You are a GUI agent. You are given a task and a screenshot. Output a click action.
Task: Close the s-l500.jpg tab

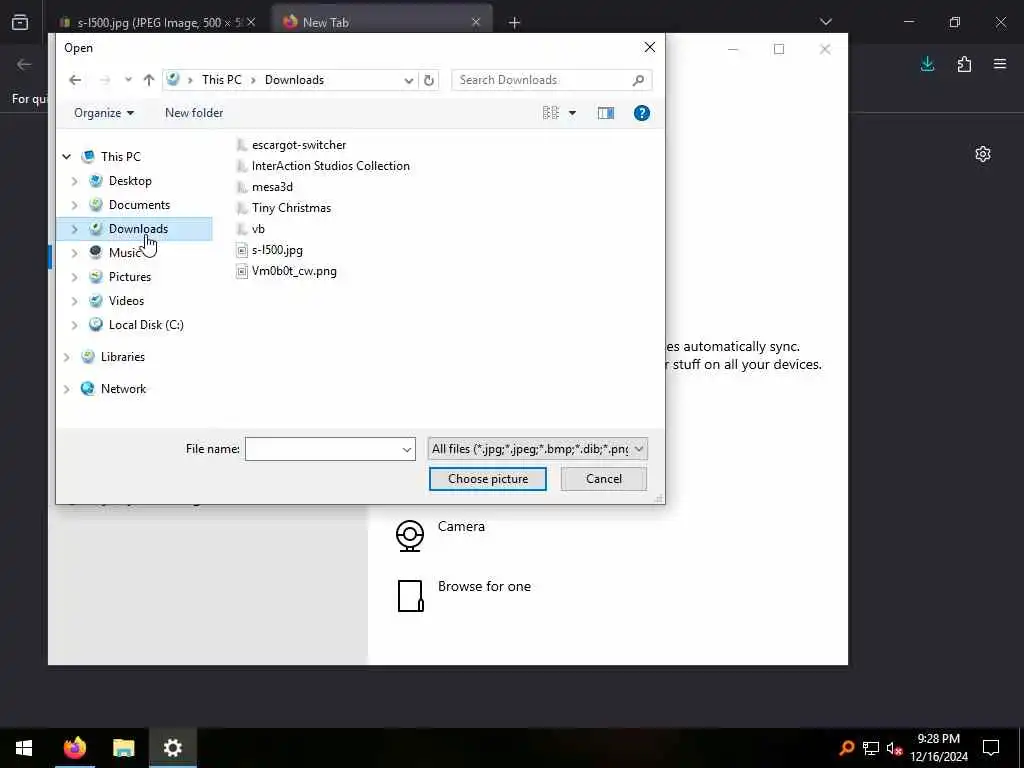251,22
